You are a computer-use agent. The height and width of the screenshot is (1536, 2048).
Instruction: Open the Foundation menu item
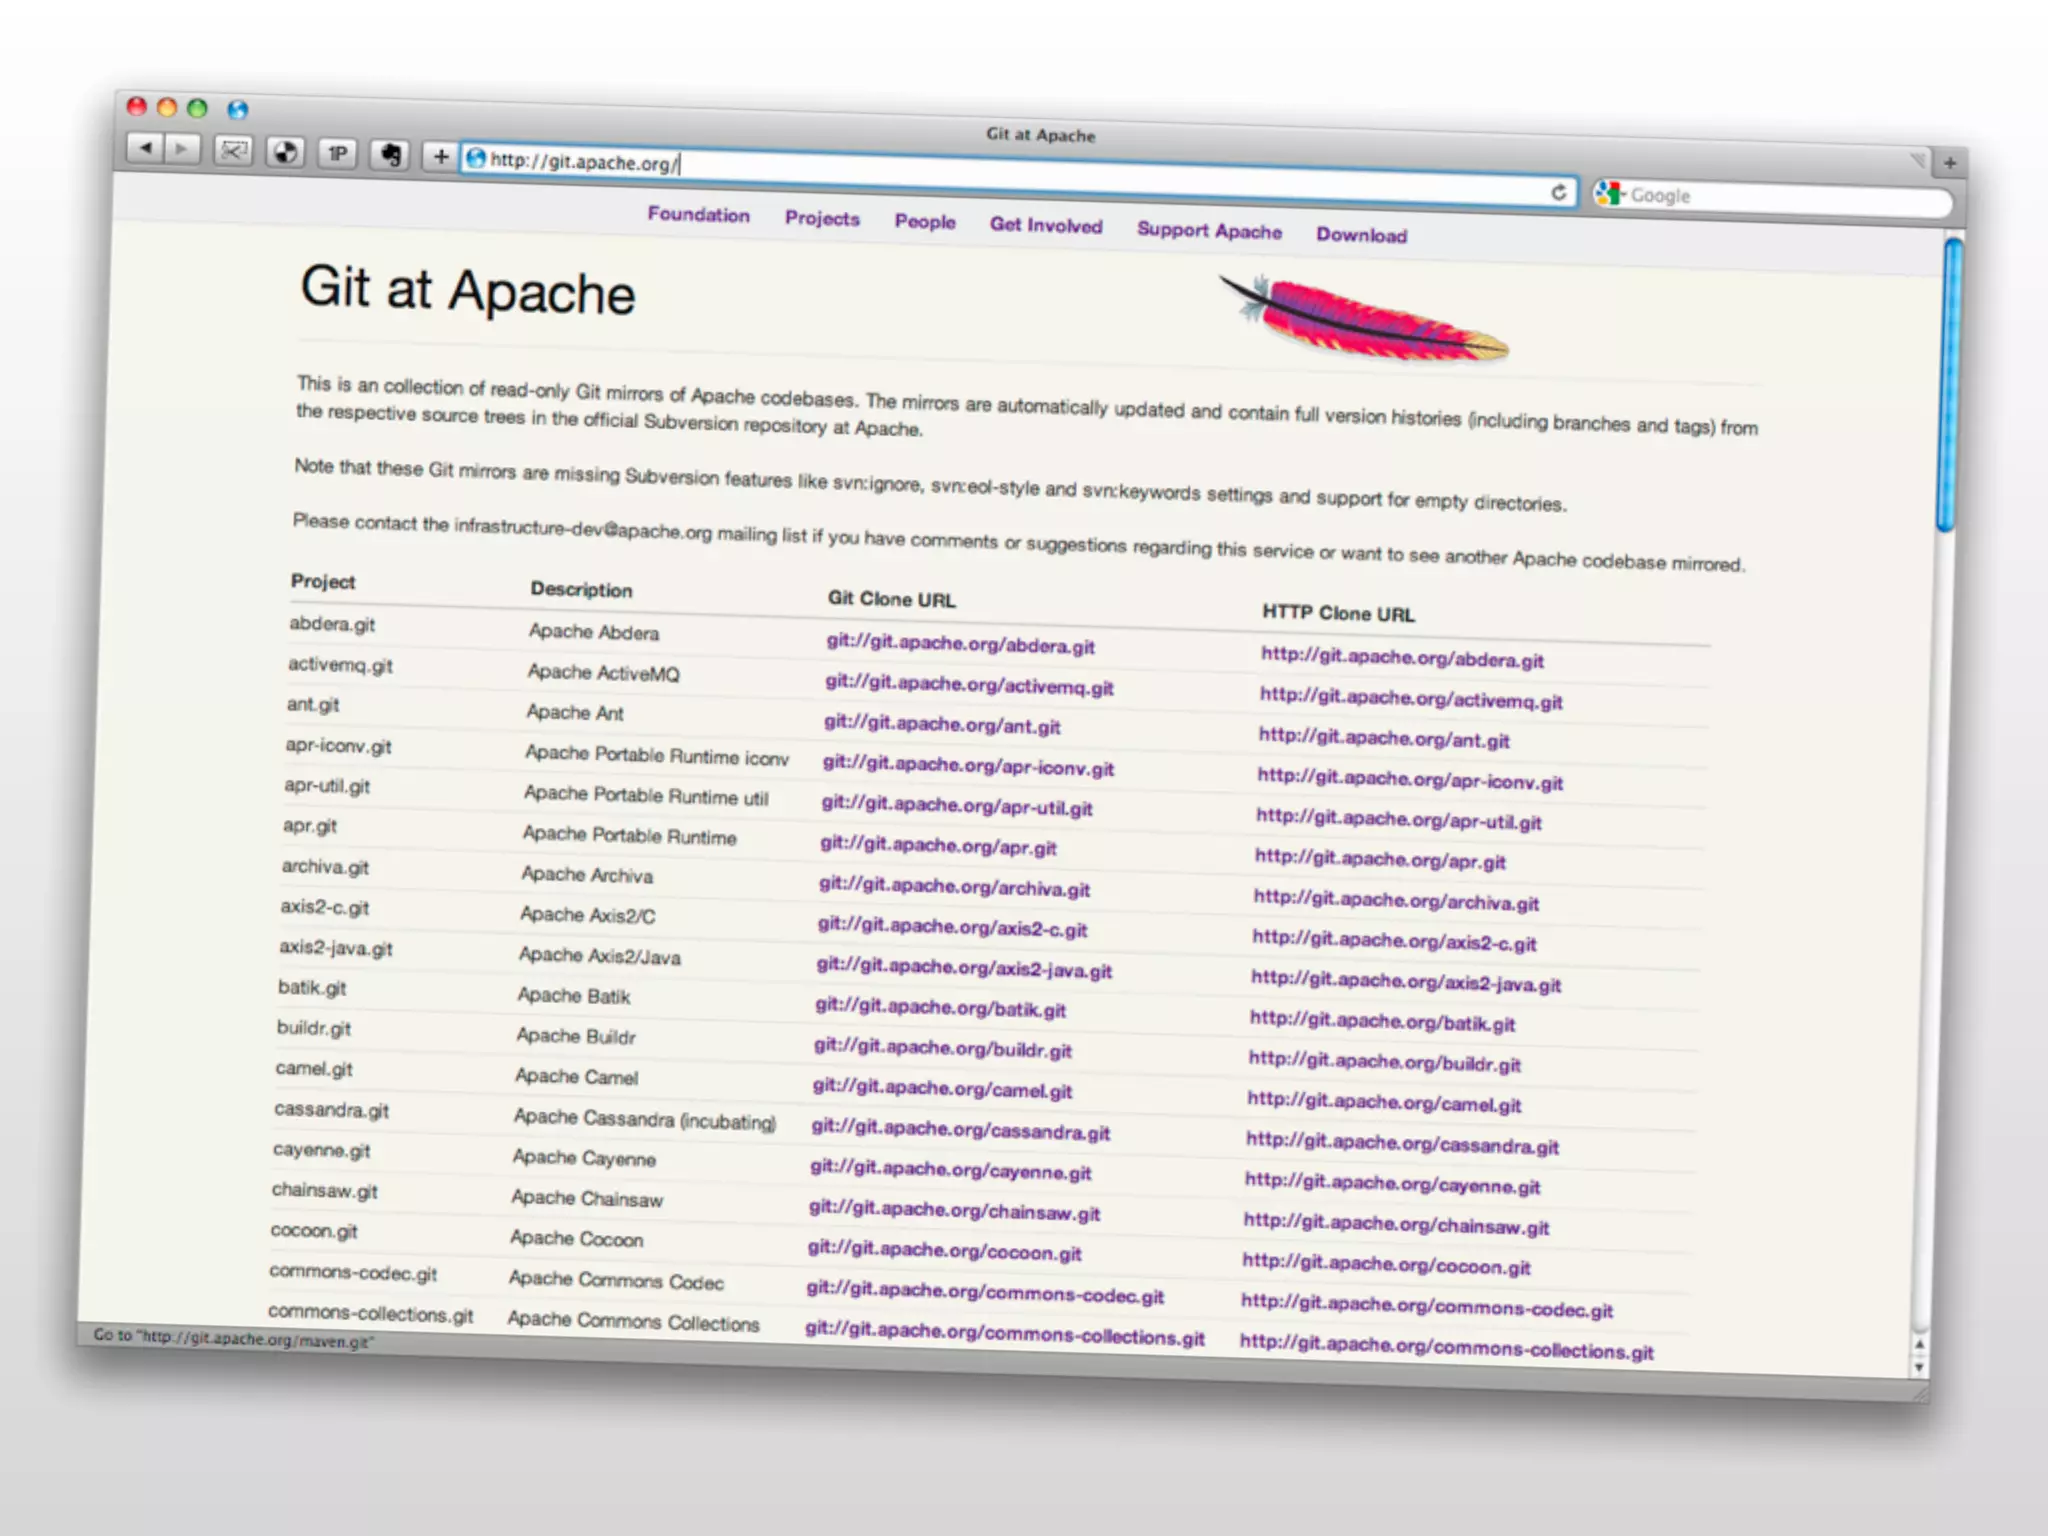698,214
